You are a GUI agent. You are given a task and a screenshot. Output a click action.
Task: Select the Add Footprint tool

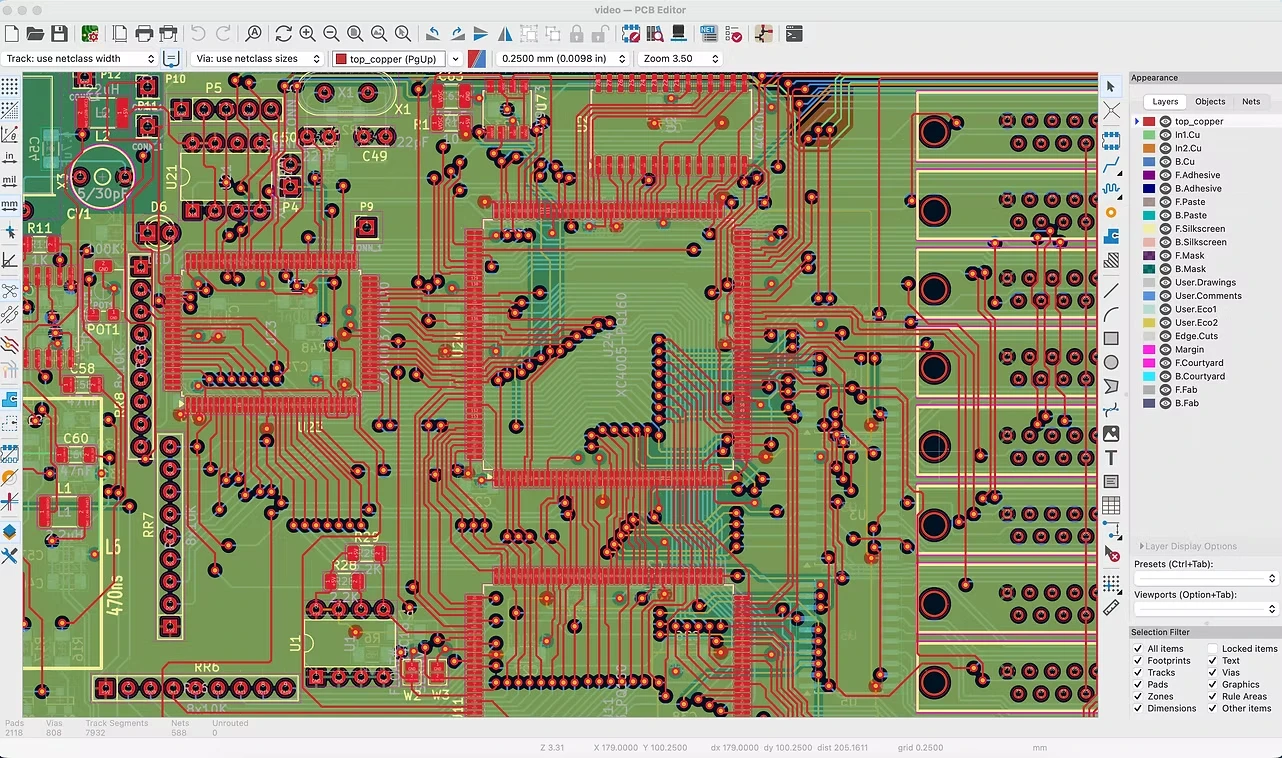(1111, 140)
